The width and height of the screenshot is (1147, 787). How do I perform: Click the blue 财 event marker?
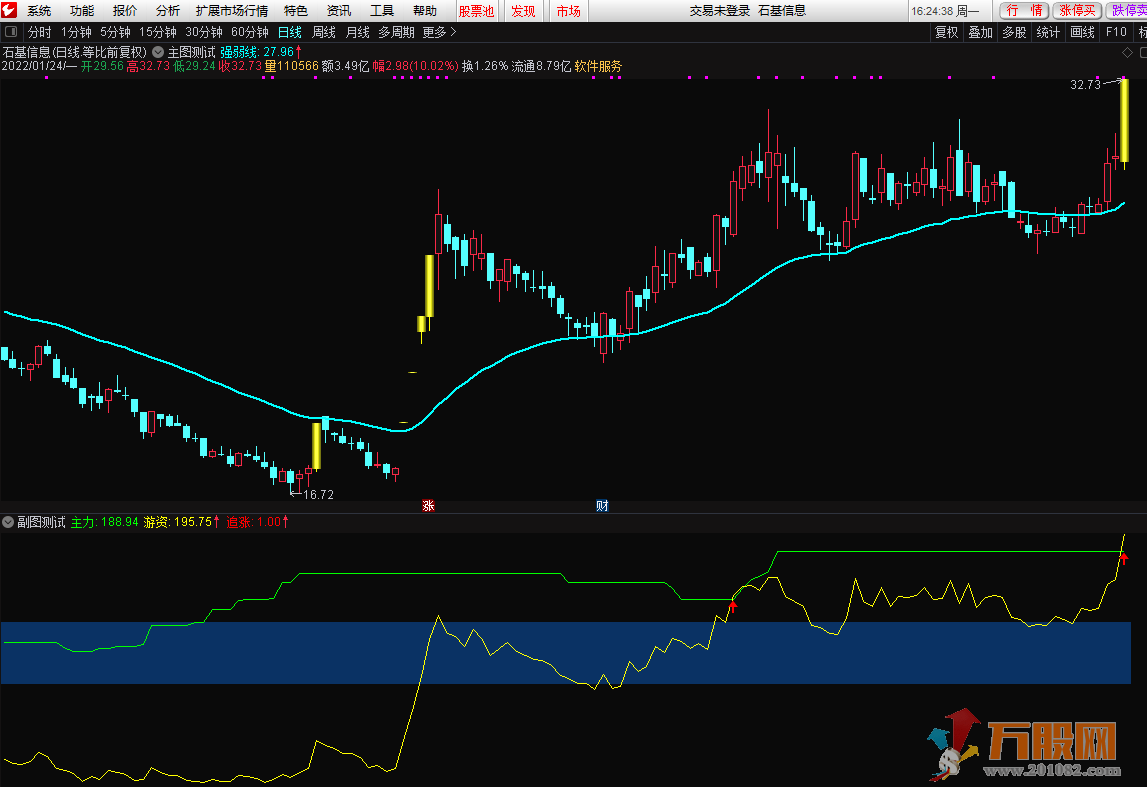(x=602, y=506)
